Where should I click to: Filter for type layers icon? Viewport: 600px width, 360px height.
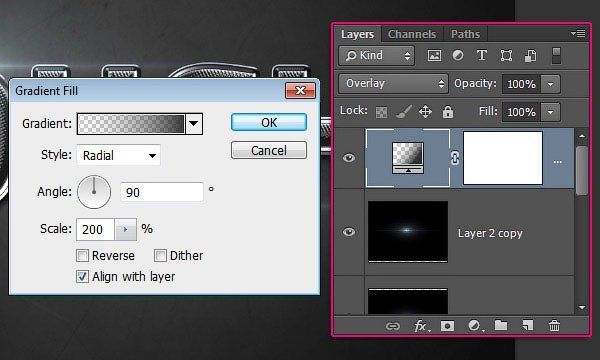point(482,55)
